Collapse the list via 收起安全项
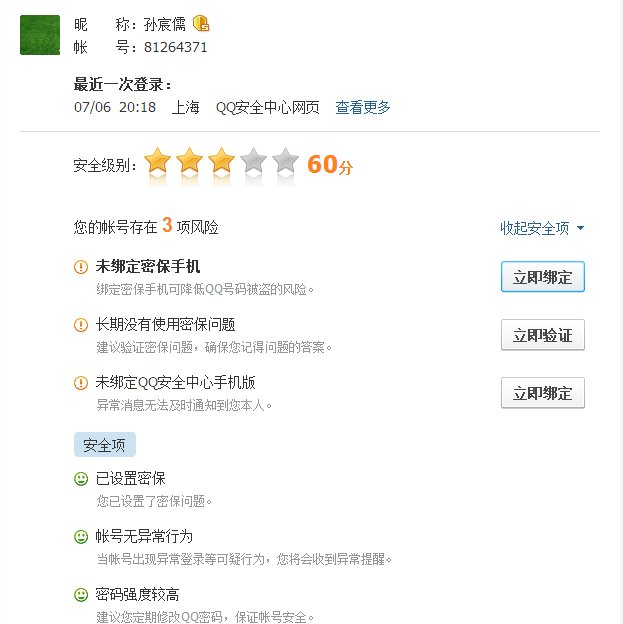Viewport: 623px width, 624px height. click(x=535, y=228)
